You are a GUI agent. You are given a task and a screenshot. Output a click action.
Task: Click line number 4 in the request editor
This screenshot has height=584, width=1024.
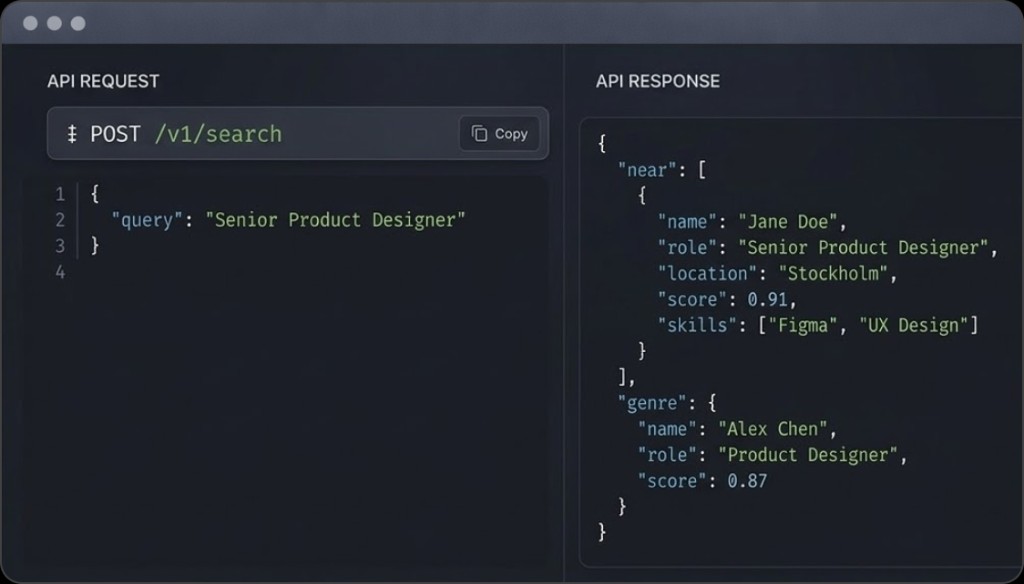pyautogui.click(x=59, y=271)
